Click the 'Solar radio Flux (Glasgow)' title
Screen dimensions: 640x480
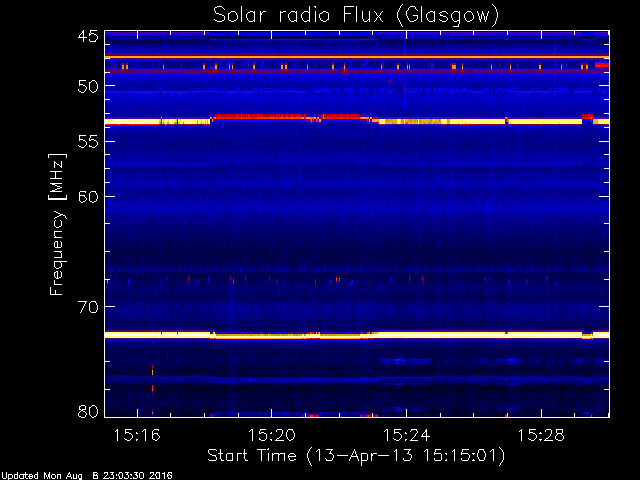[356, 16]
